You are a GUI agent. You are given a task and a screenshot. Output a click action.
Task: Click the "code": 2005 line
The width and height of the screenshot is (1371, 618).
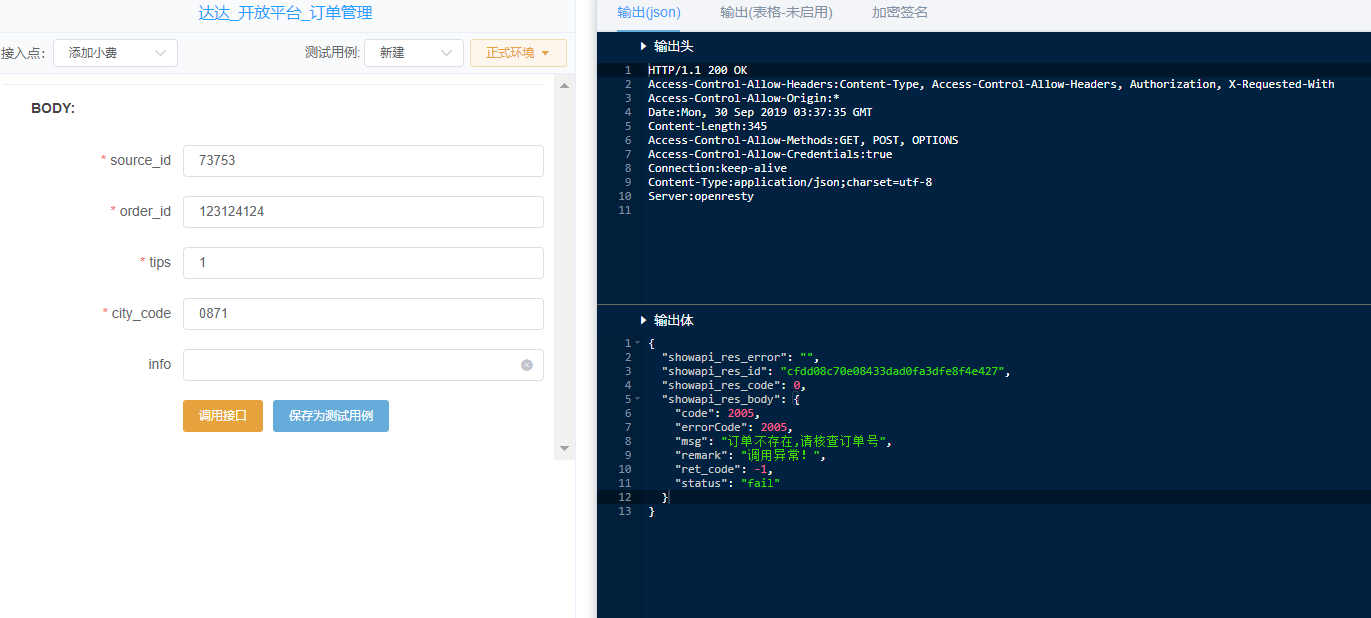[x=718, y=413]
